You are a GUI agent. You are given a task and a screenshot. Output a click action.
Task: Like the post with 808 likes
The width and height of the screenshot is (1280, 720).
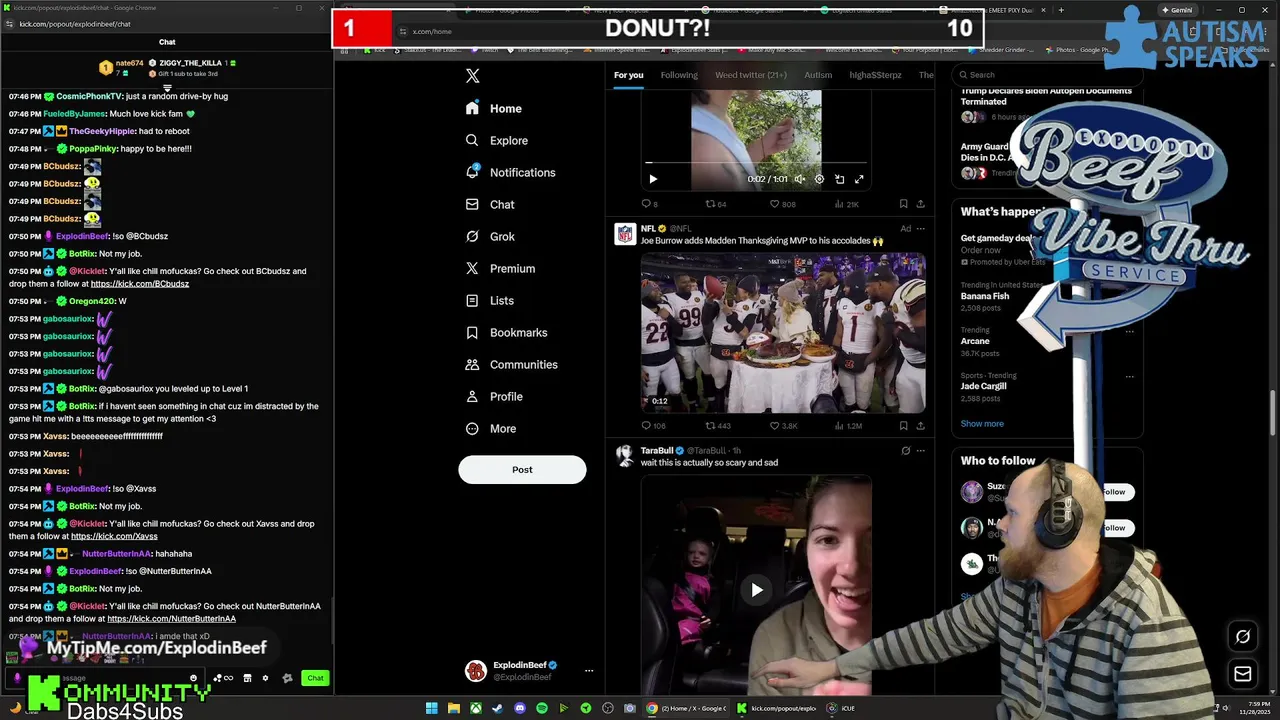pyautogui.click(x=782, y=204)
